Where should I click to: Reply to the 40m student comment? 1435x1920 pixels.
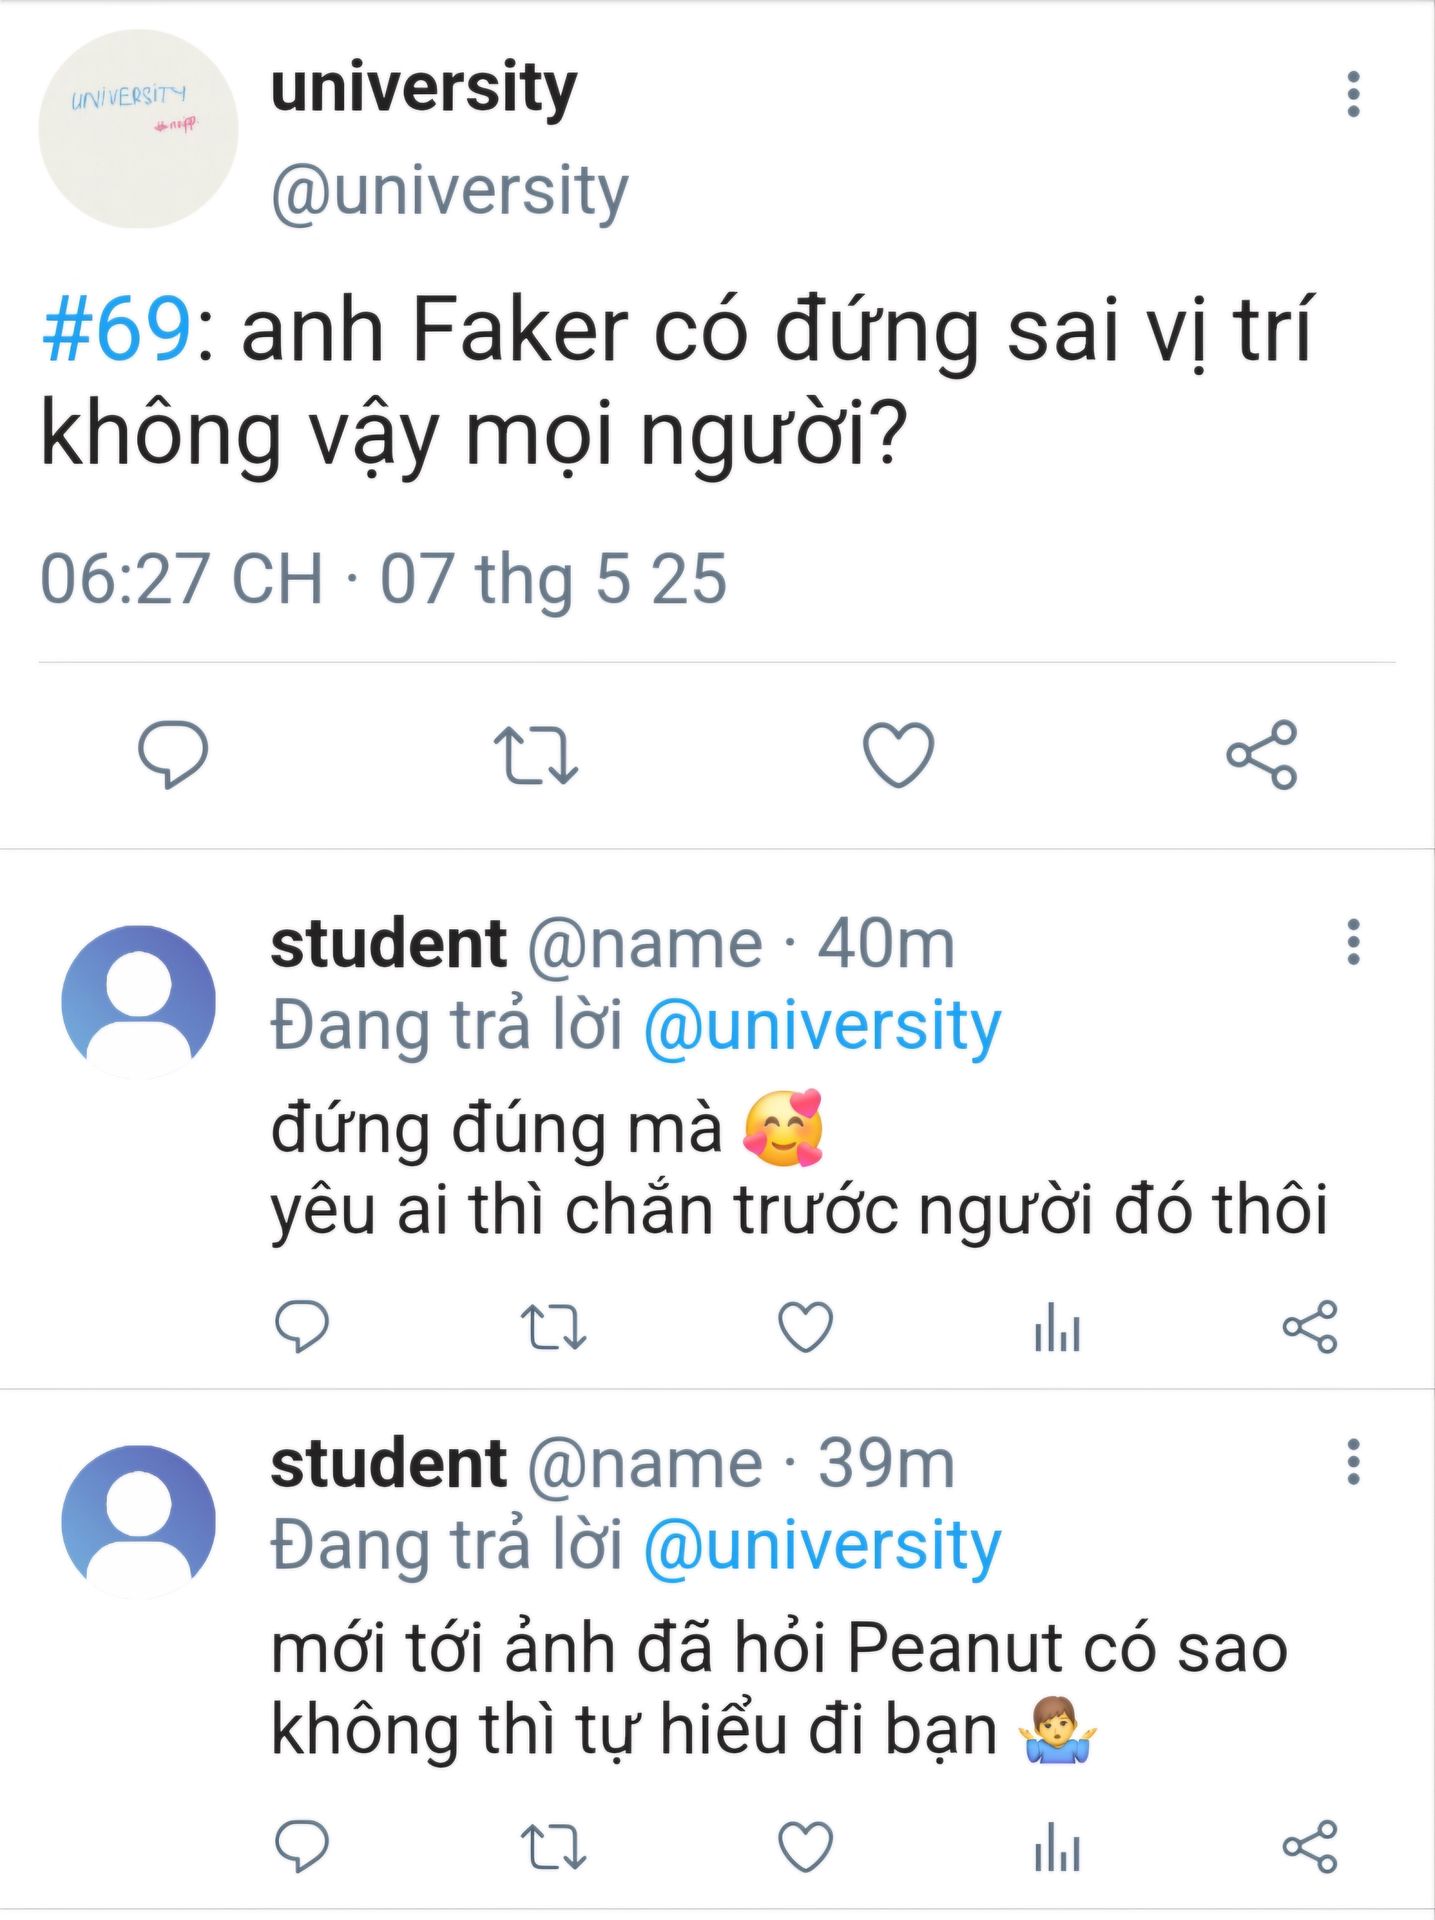click(x=301, y=1327)
